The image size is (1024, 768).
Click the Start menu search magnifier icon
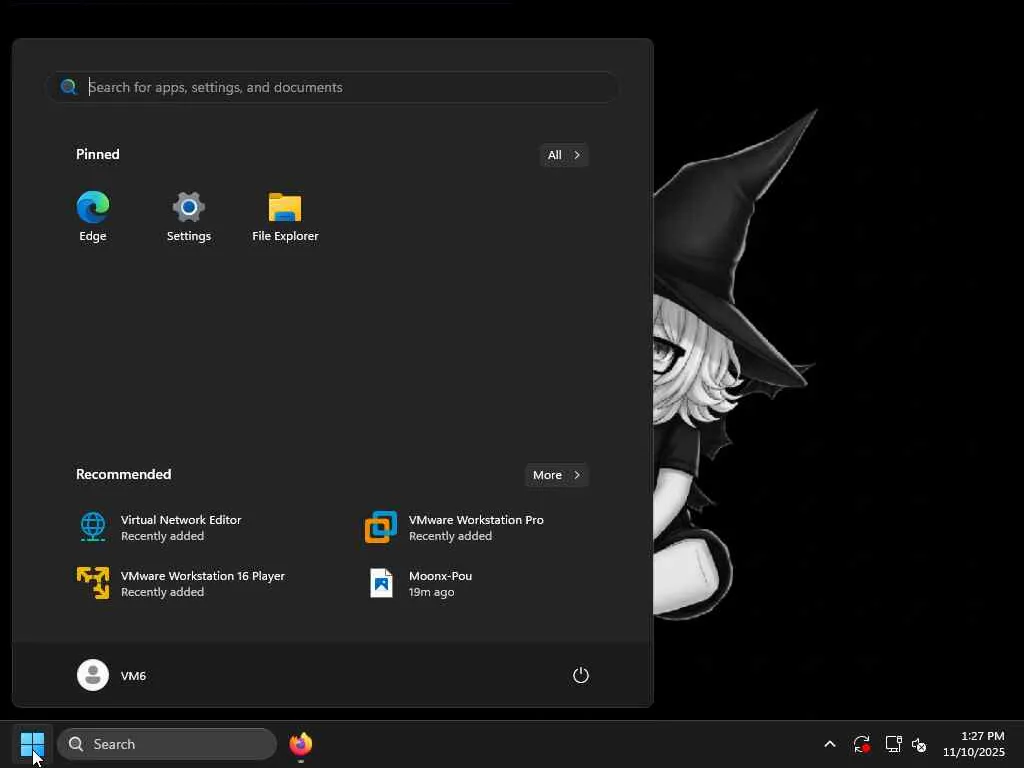[68, 87]
